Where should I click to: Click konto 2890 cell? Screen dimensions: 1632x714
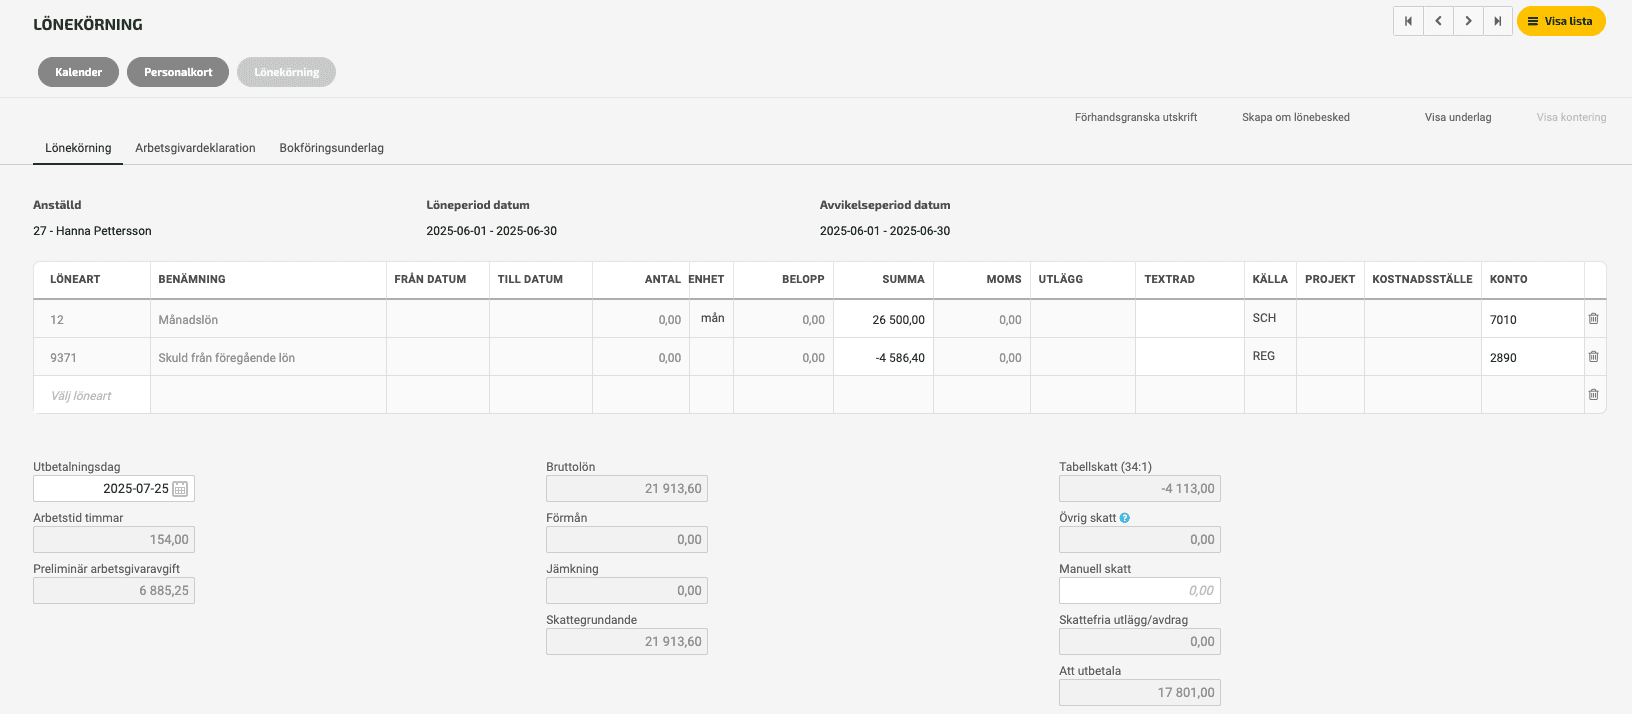1532,357
